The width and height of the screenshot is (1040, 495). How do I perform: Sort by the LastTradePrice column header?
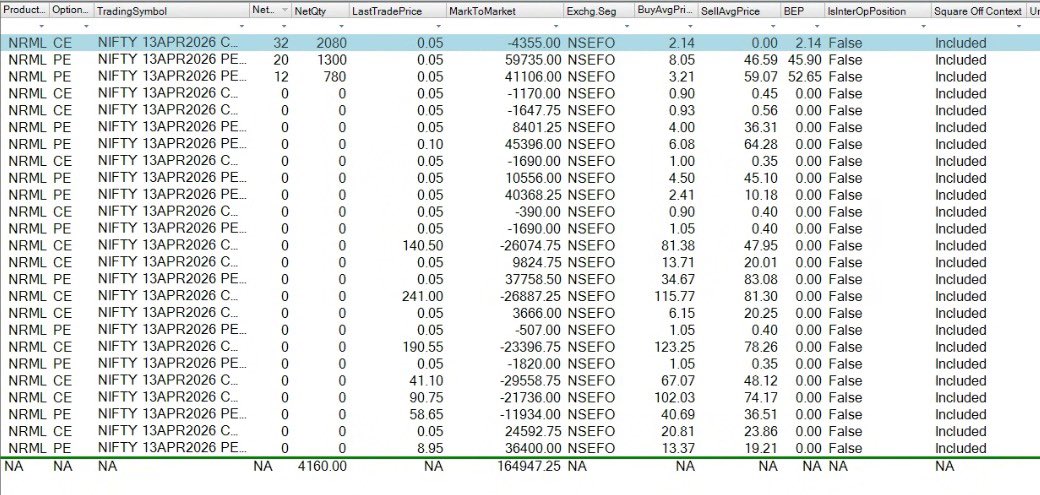(x=397, y=11)
